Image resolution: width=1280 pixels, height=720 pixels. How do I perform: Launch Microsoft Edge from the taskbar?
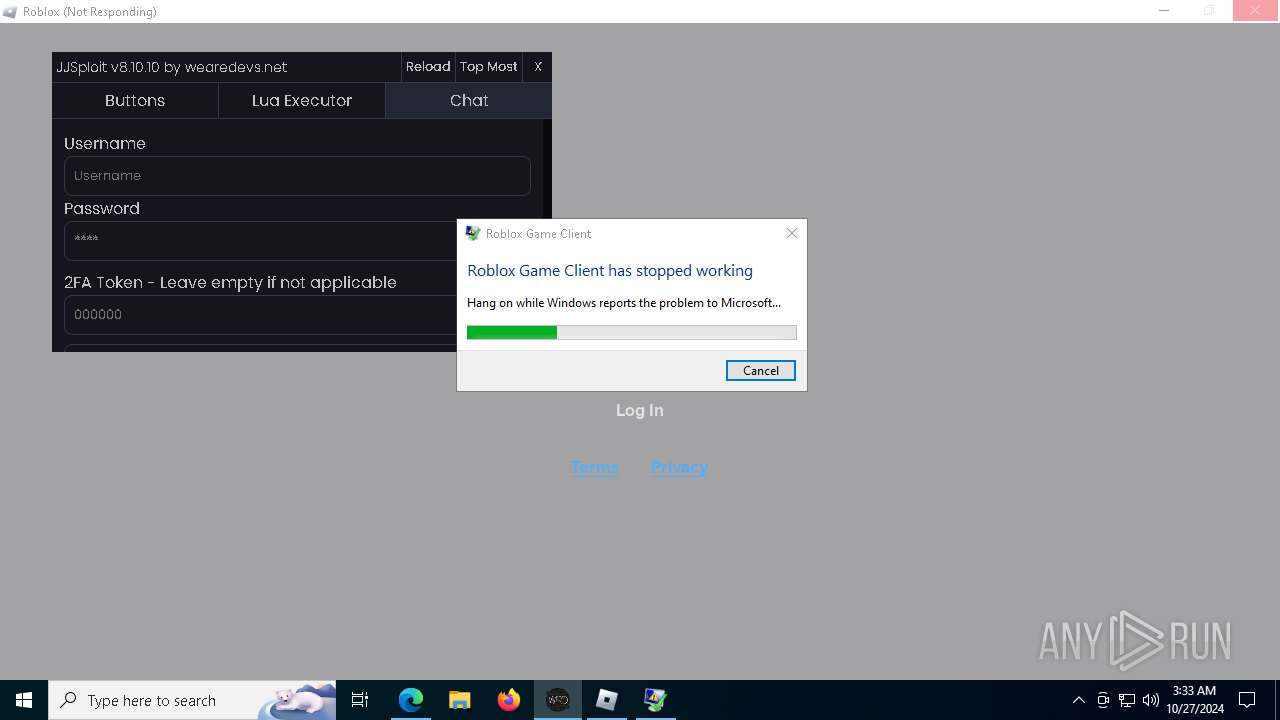(x=411, y=700)
